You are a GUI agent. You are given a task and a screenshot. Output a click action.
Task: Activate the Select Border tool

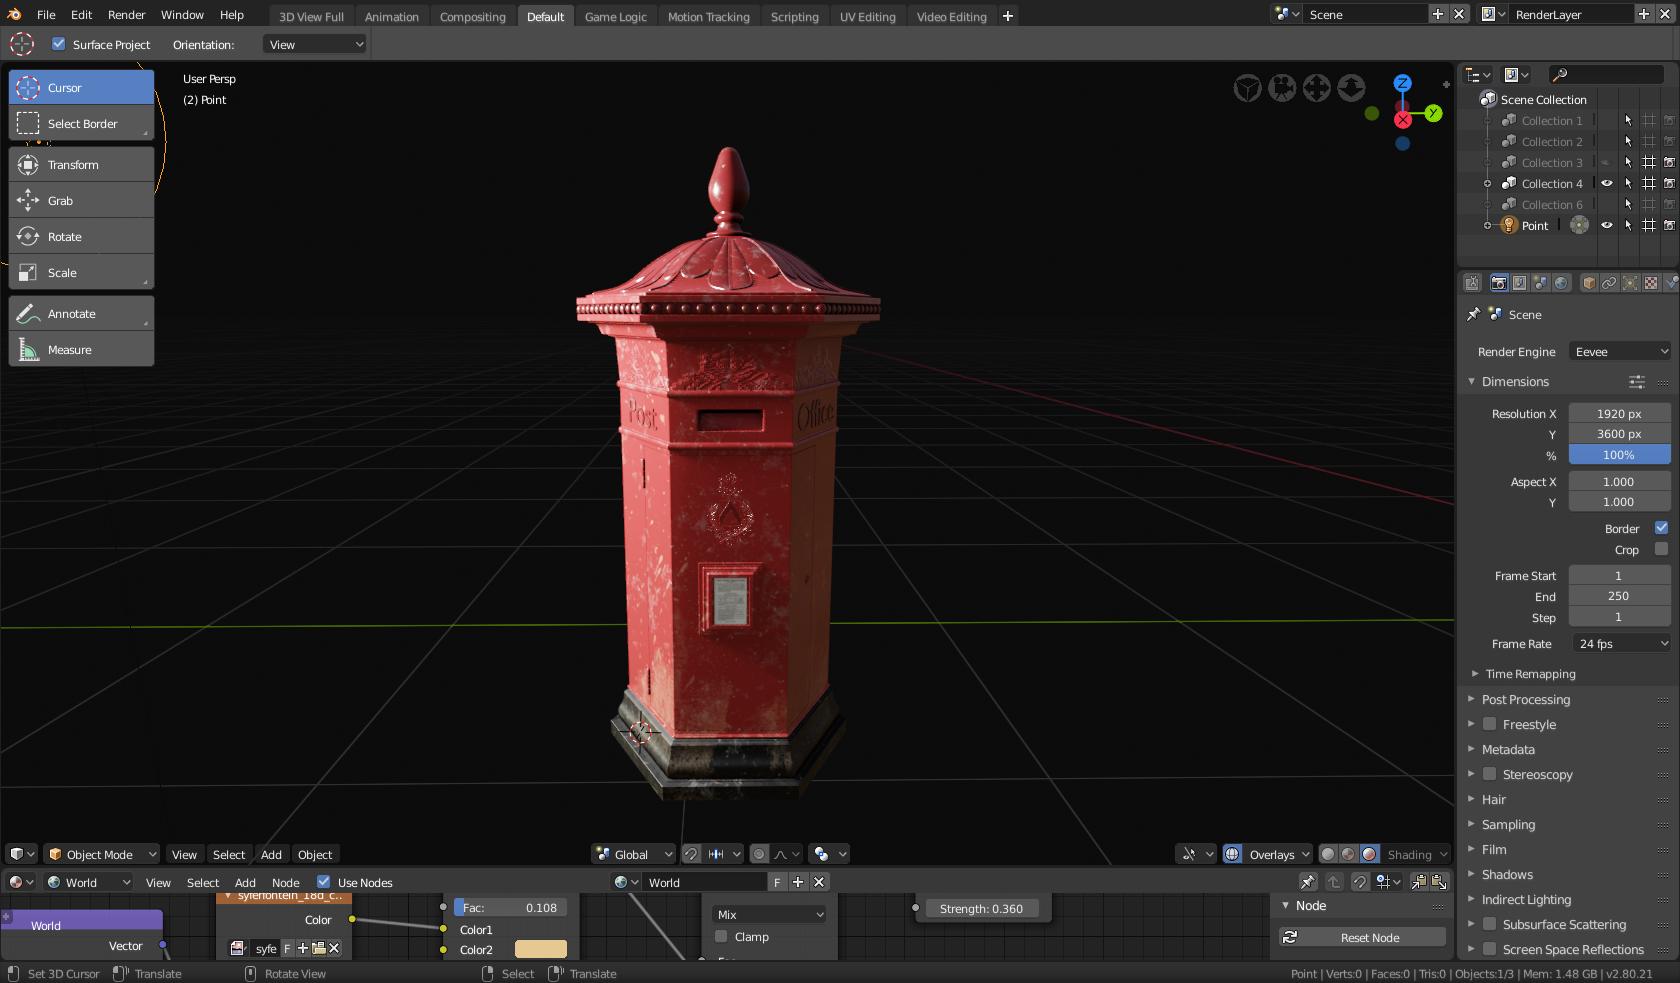click(x=81, y=123)
